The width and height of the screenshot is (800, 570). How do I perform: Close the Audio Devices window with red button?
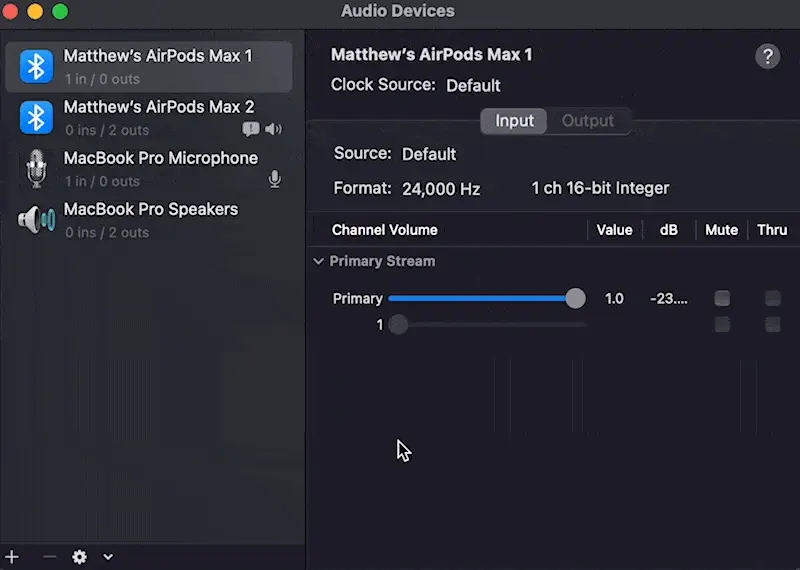coord(10,11)
